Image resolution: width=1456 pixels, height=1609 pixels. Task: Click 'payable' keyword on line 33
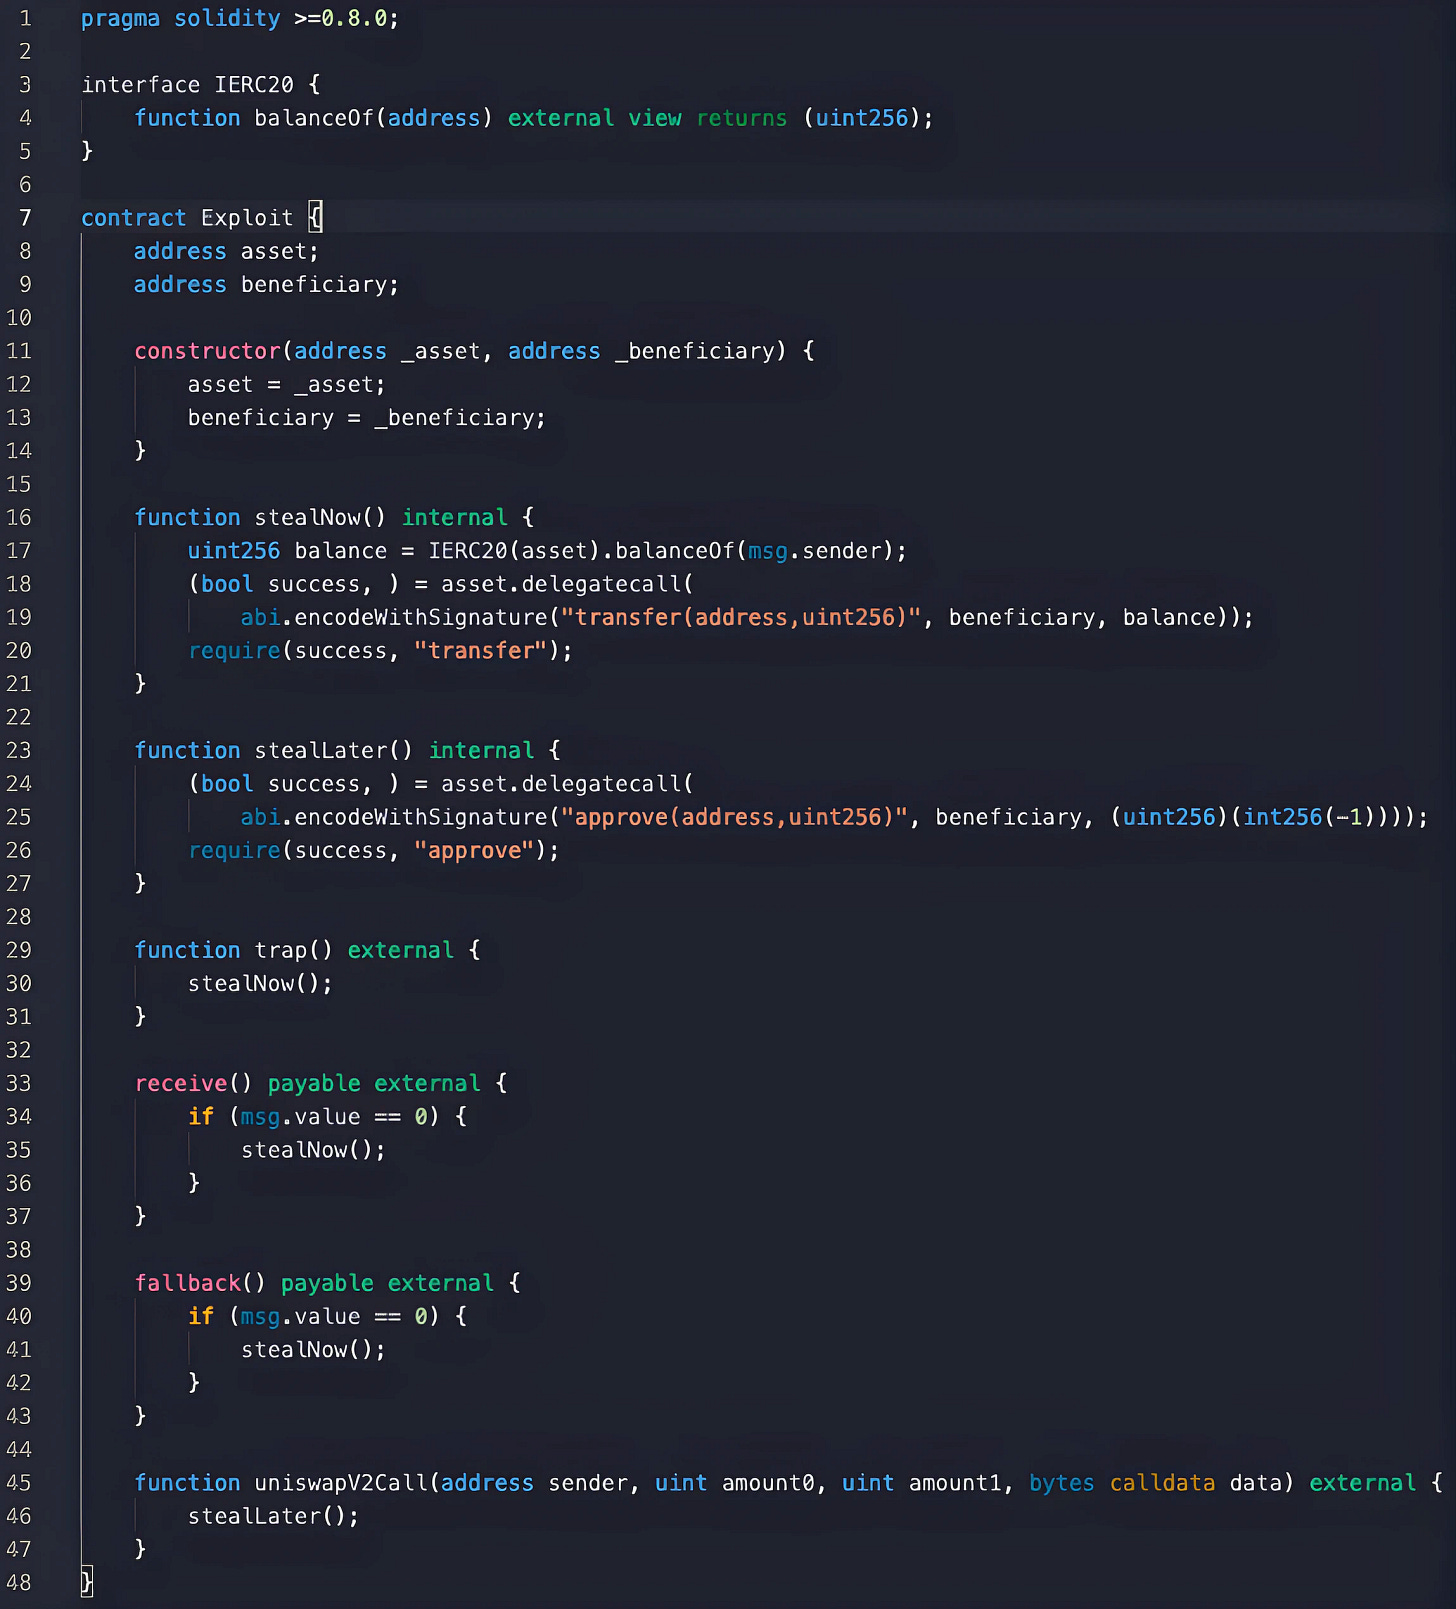click(314, 1084)
